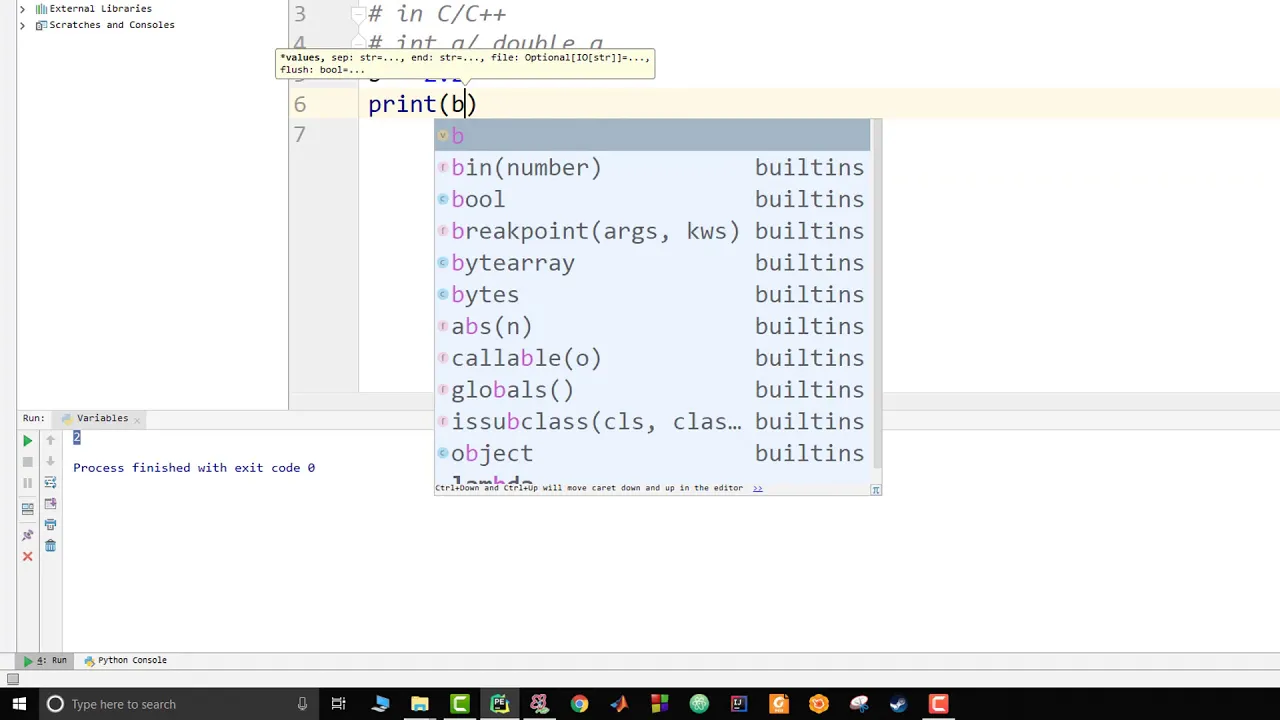Expand Scratches and Consoles node
Screen dimensions: 1280x720
coord(22,25)
